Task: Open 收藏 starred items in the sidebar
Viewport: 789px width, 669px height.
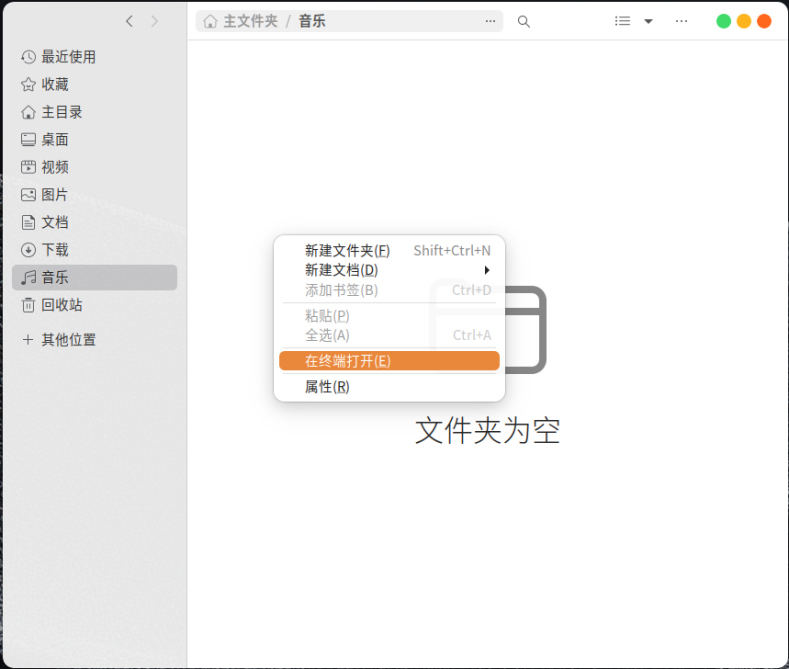Action: 55,85
